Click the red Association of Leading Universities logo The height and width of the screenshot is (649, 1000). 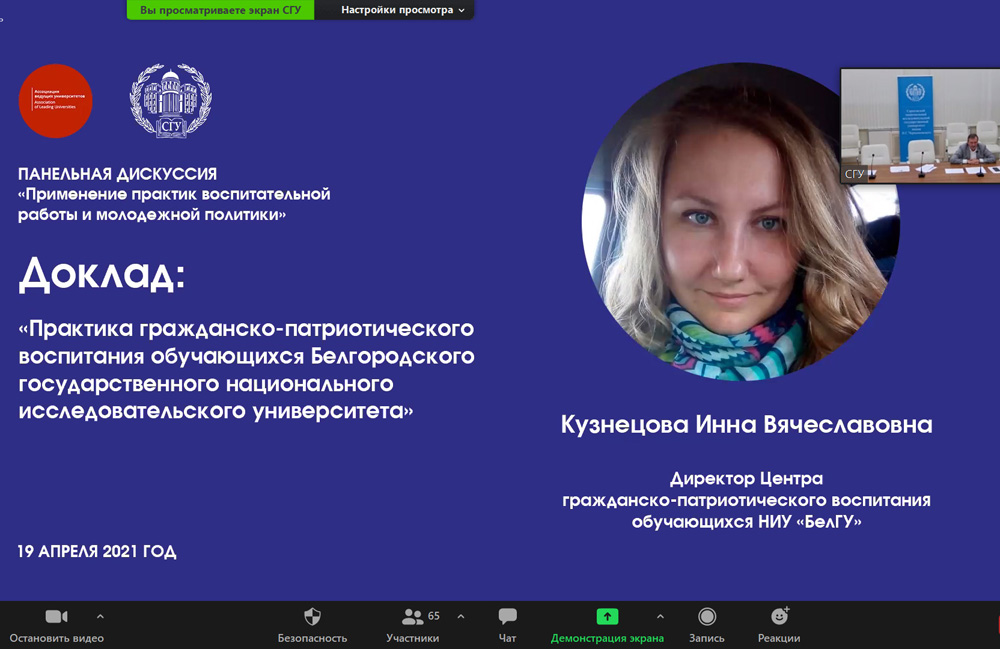click(x=56, y=101)
